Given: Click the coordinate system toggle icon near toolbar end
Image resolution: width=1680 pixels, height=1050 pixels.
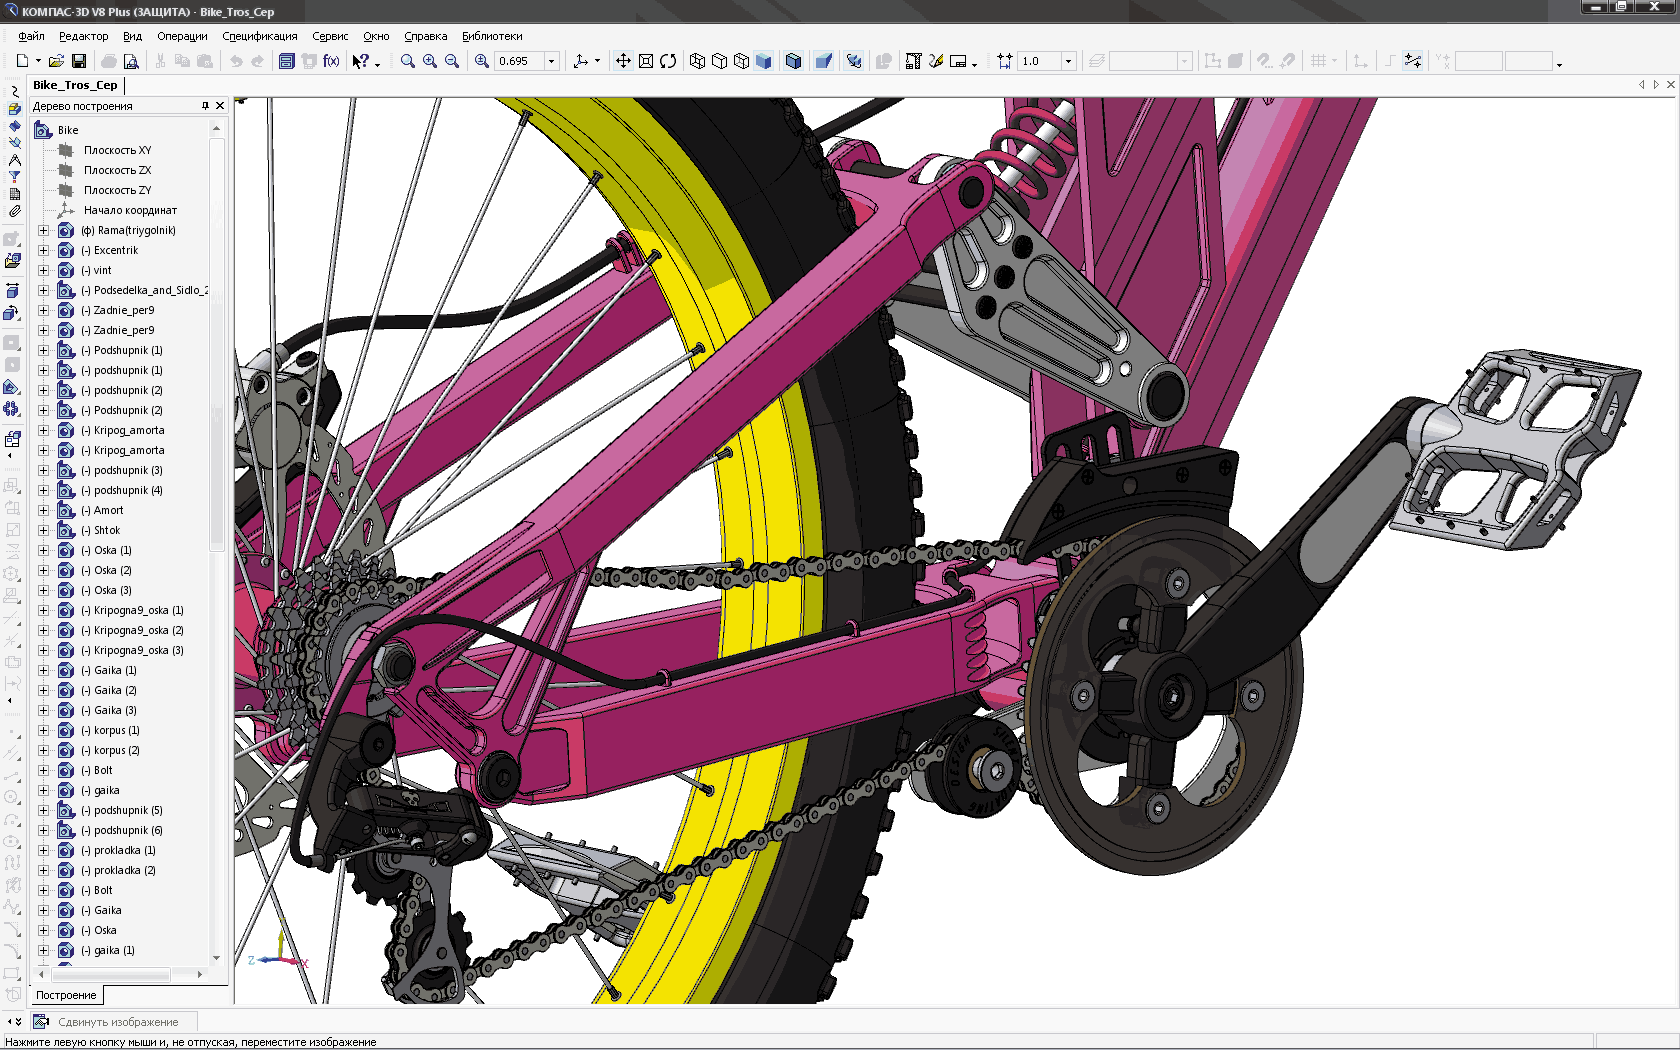Looking at the screenshot, I should 1413,61.
